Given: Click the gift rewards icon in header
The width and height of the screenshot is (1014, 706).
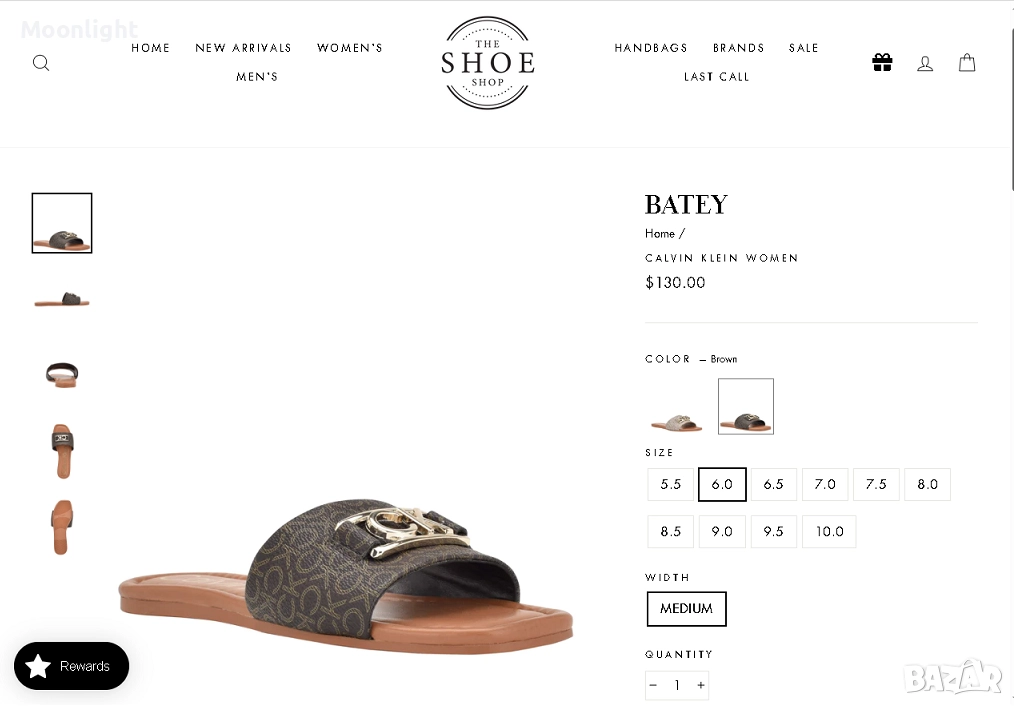Looking at the screenshot, I should click(x=882, y=63).
